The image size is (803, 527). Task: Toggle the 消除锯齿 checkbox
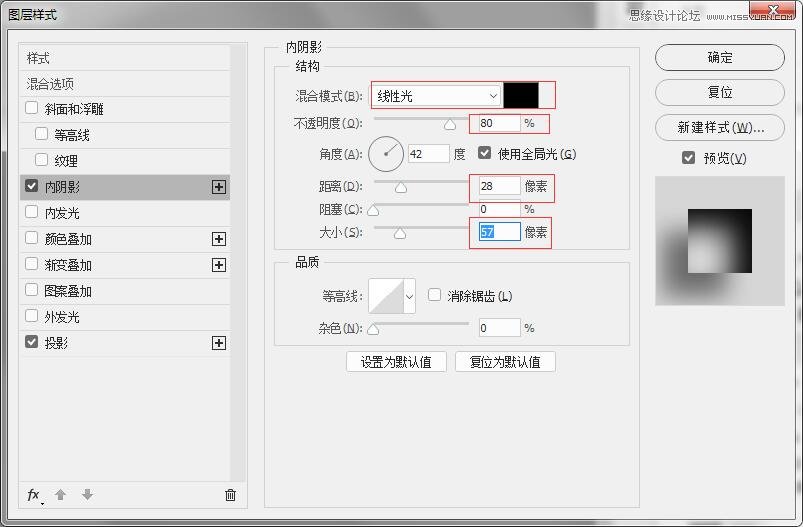click(x=434, y=295)
